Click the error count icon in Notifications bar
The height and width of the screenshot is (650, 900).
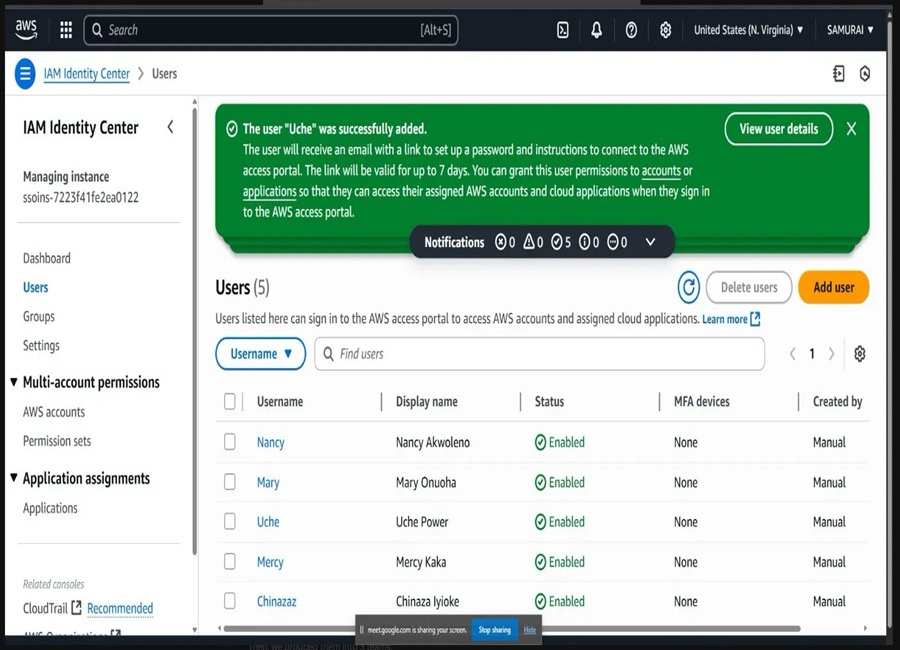point(501,242)
